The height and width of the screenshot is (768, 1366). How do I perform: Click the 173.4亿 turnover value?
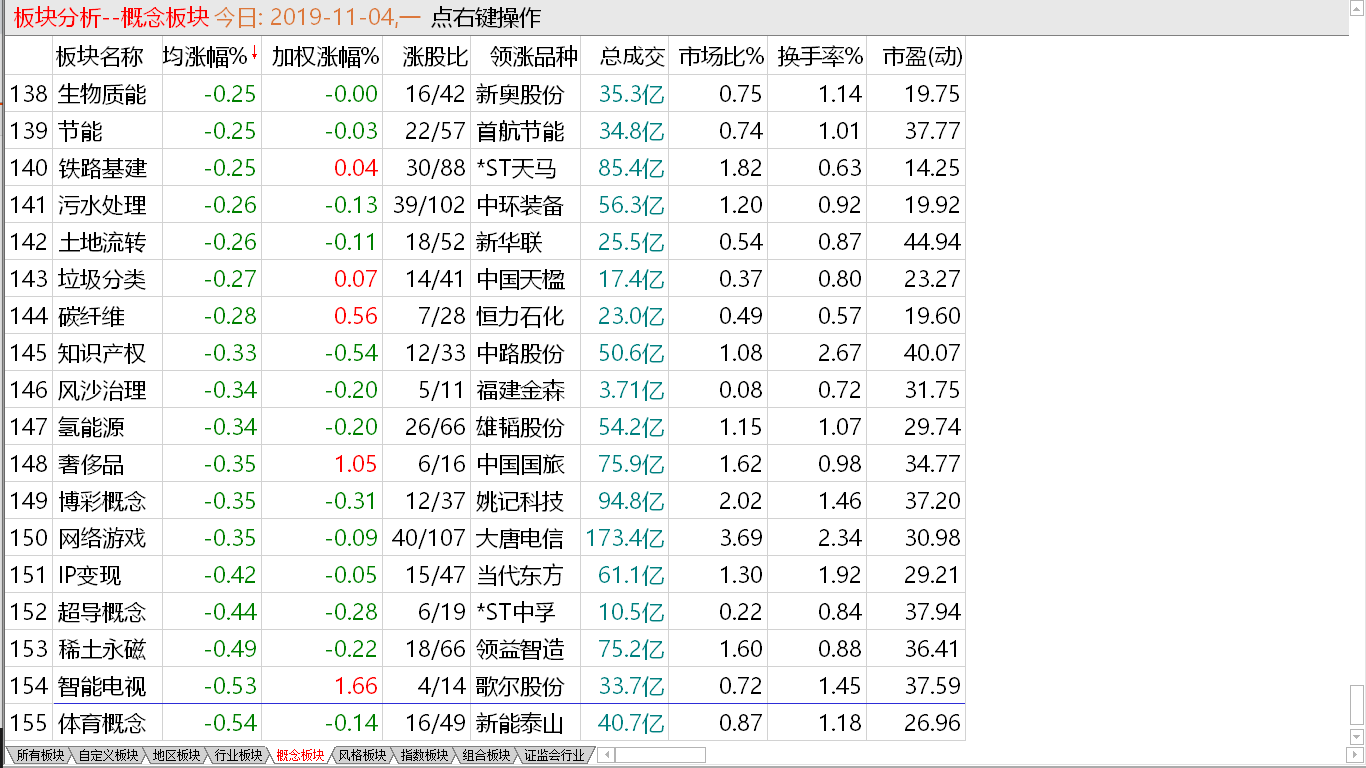[626, 538]
